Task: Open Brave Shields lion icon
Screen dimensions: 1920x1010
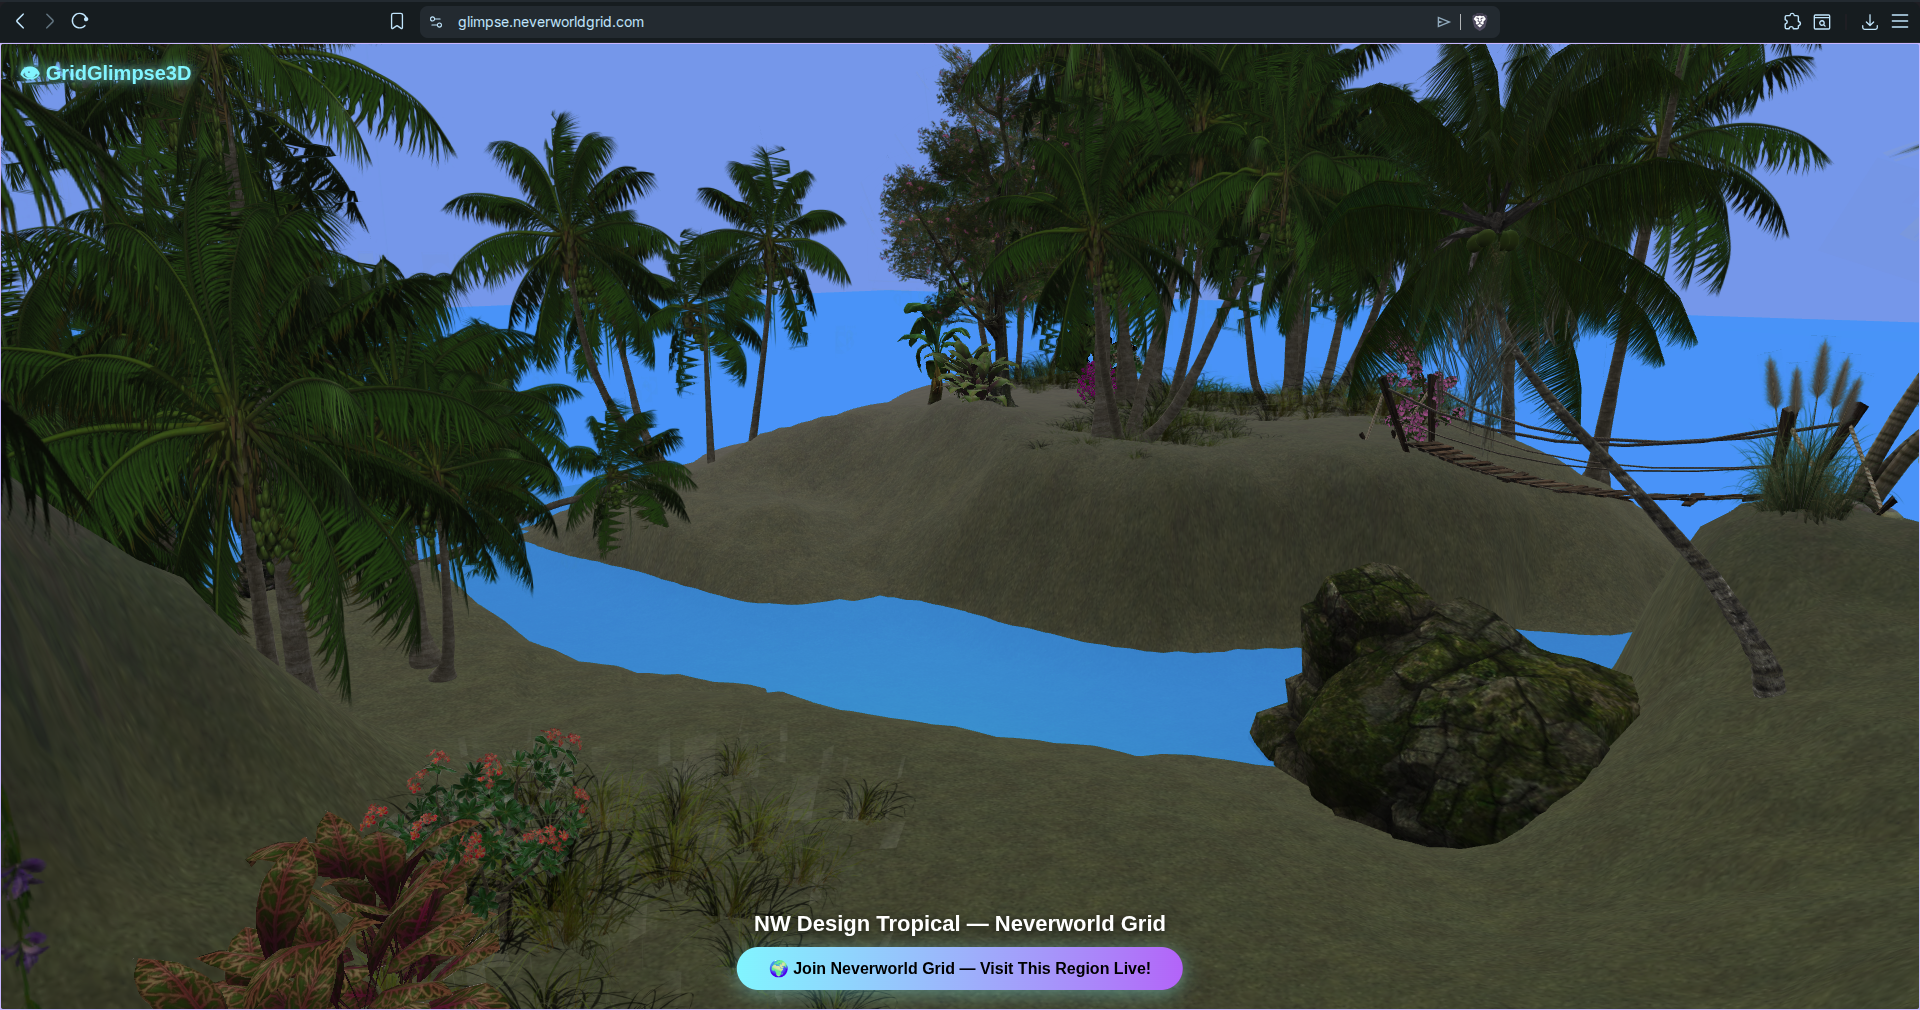Action: pos(1480,21)
